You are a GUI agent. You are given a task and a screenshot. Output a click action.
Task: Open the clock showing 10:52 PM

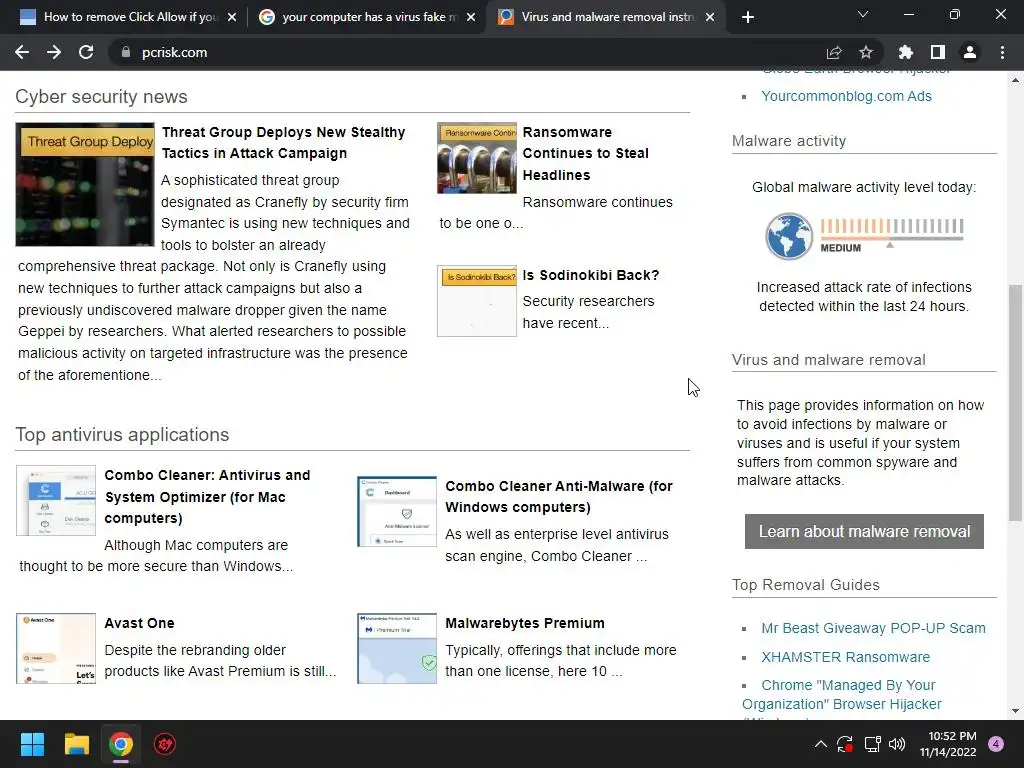[x=948, y=744]
